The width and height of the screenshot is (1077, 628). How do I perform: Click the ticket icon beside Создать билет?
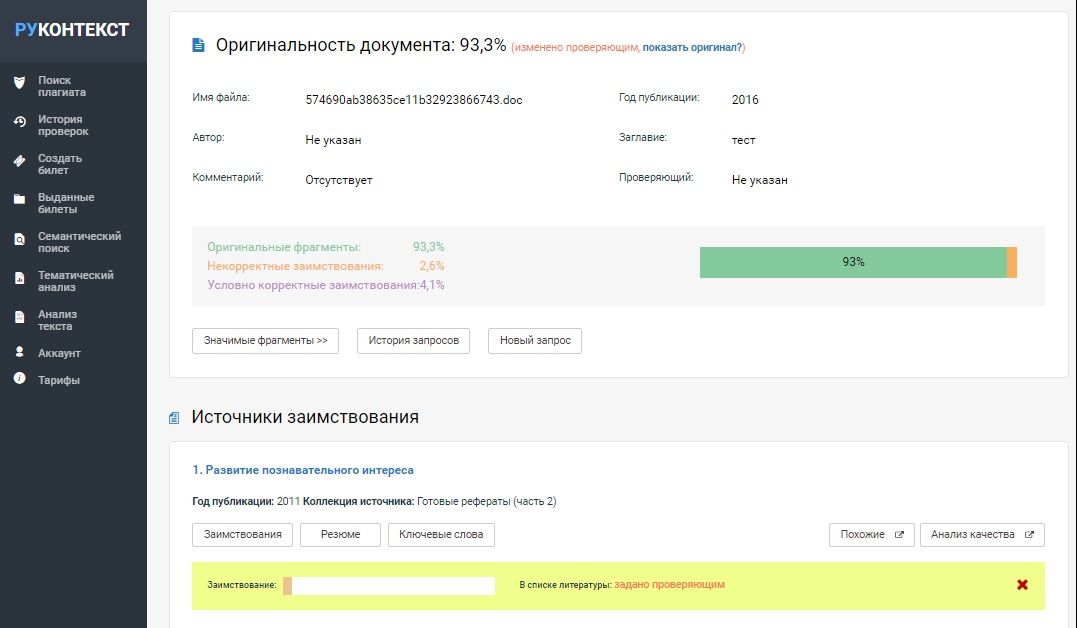pyautogui.click(x=19, y=160)
